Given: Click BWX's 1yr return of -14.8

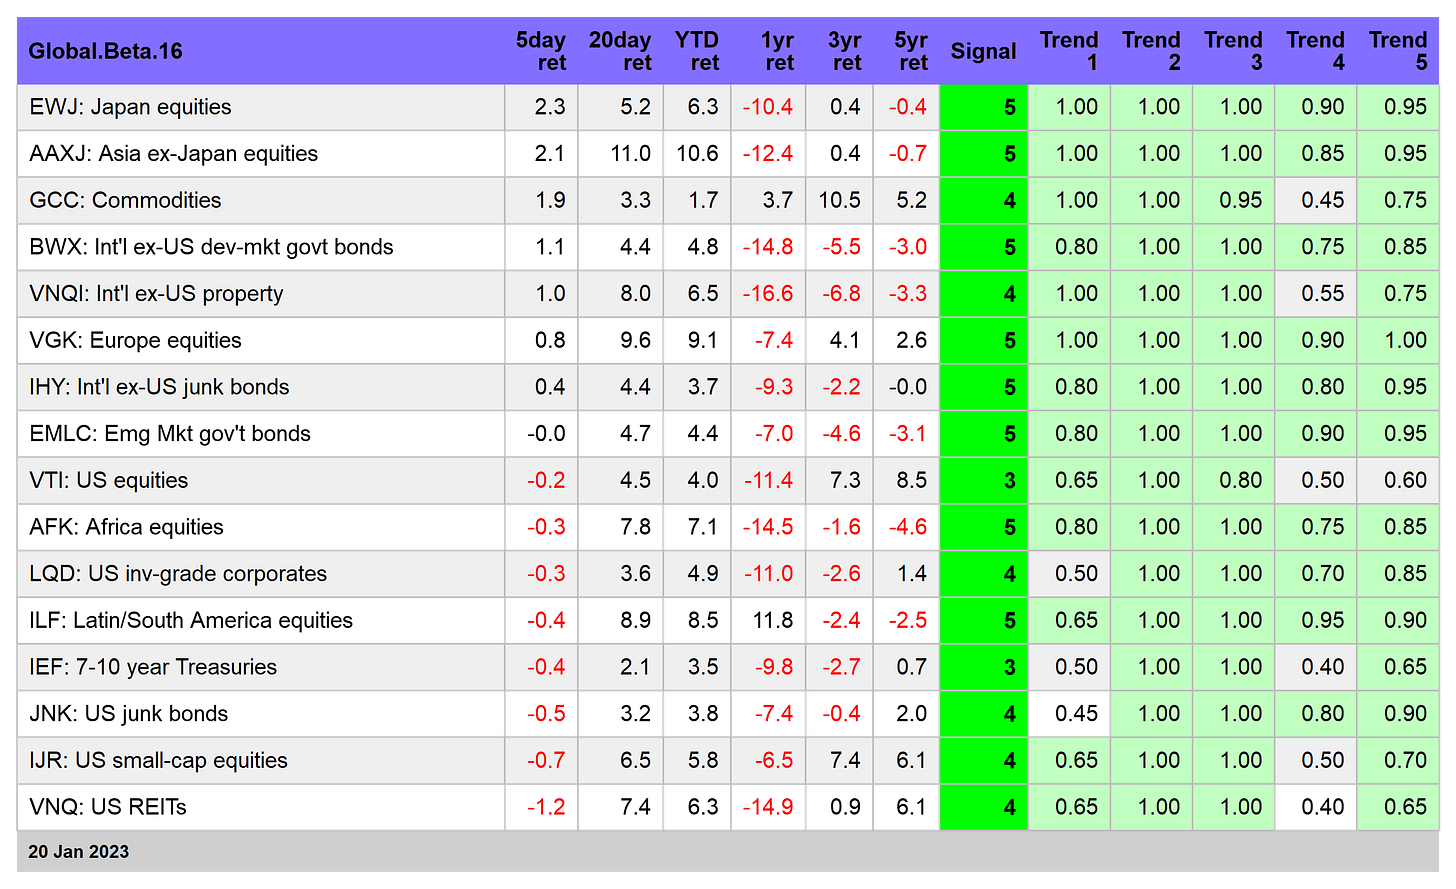Looking at the screenshot, I should pyautogui.click(x=768, y=247).
